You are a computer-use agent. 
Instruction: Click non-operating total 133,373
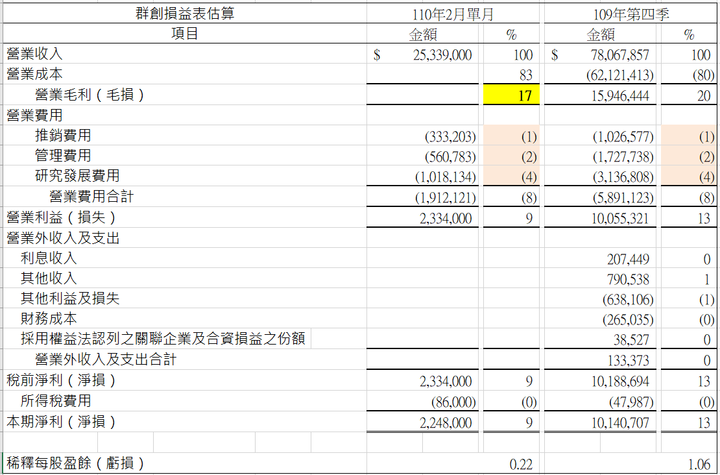628,360
